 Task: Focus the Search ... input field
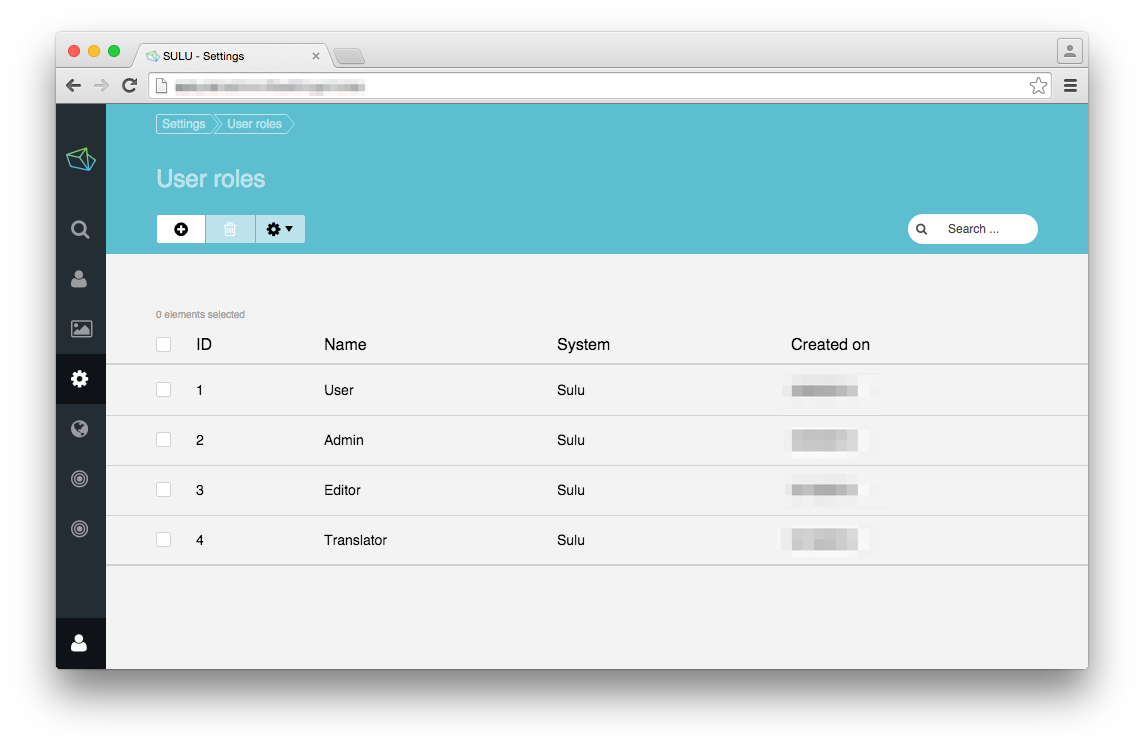[973, 229]
